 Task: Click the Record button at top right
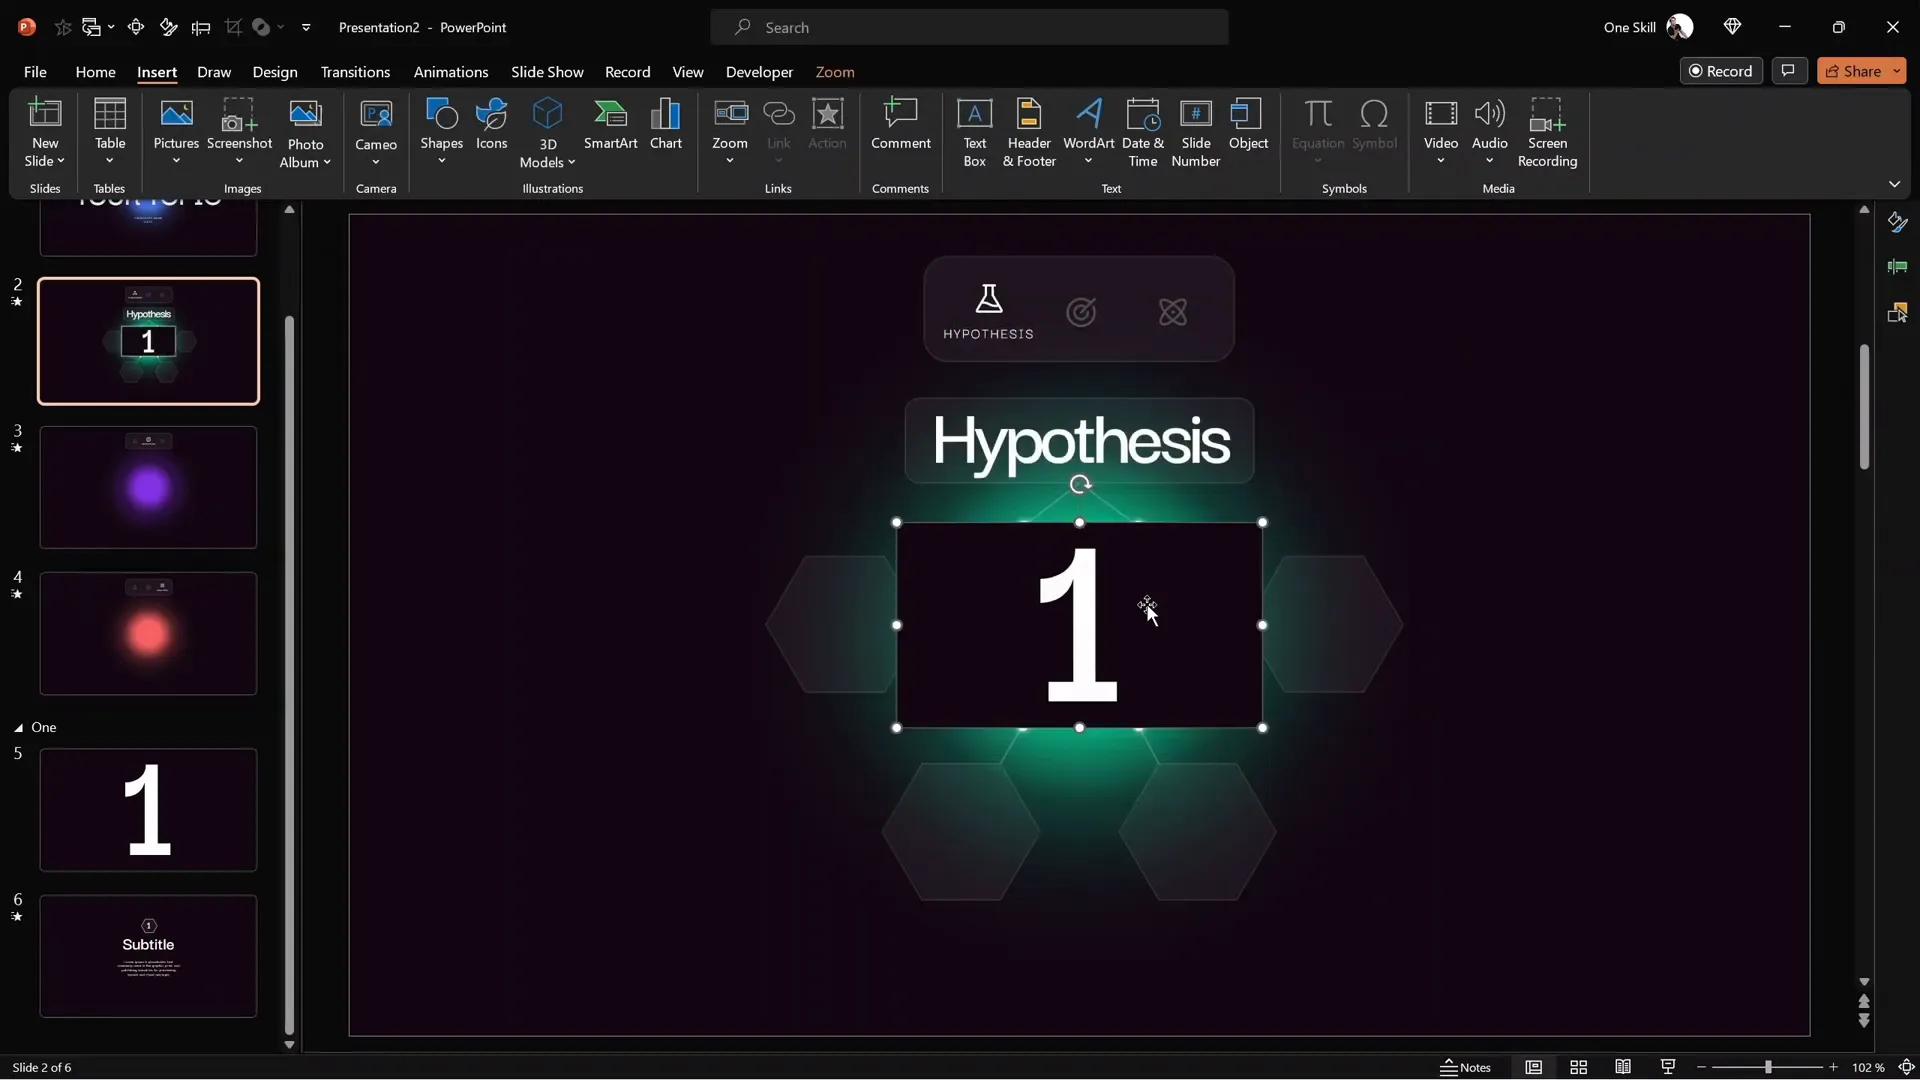tap(1721, 71)
